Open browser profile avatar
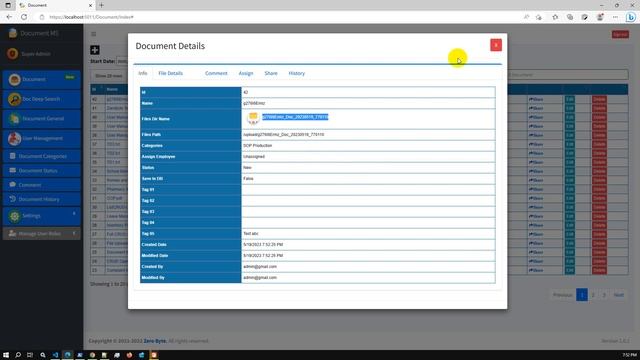 600,17
